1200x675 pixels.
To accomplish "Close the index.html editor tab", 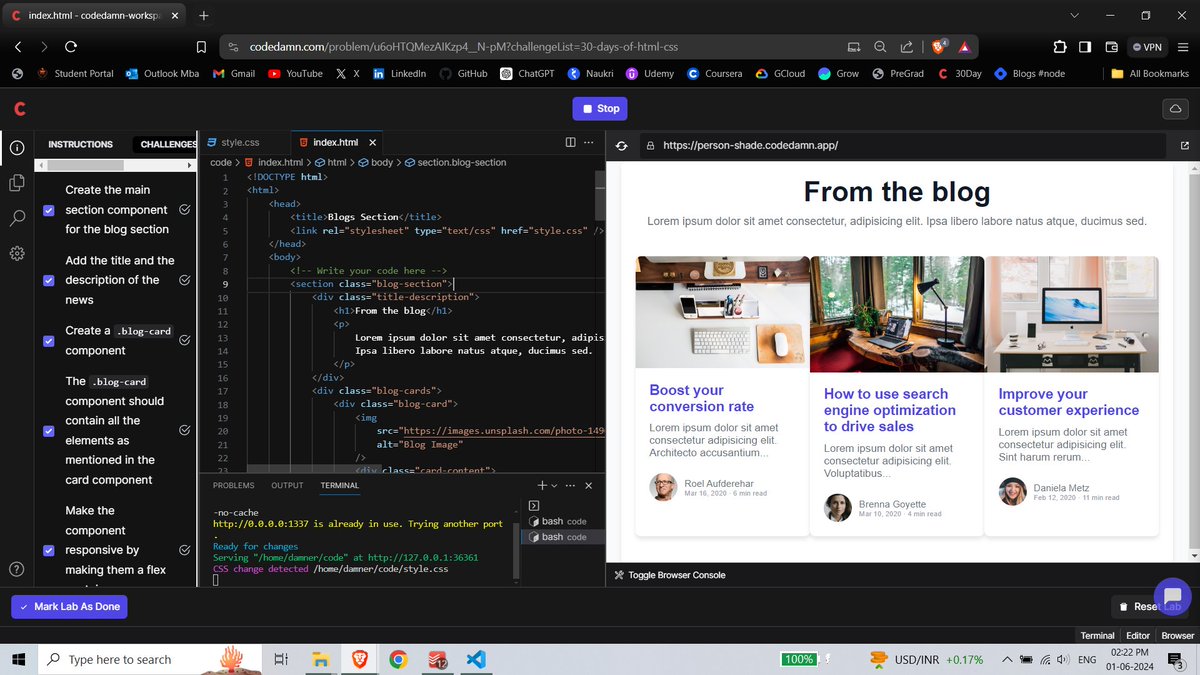I will 373,143.
